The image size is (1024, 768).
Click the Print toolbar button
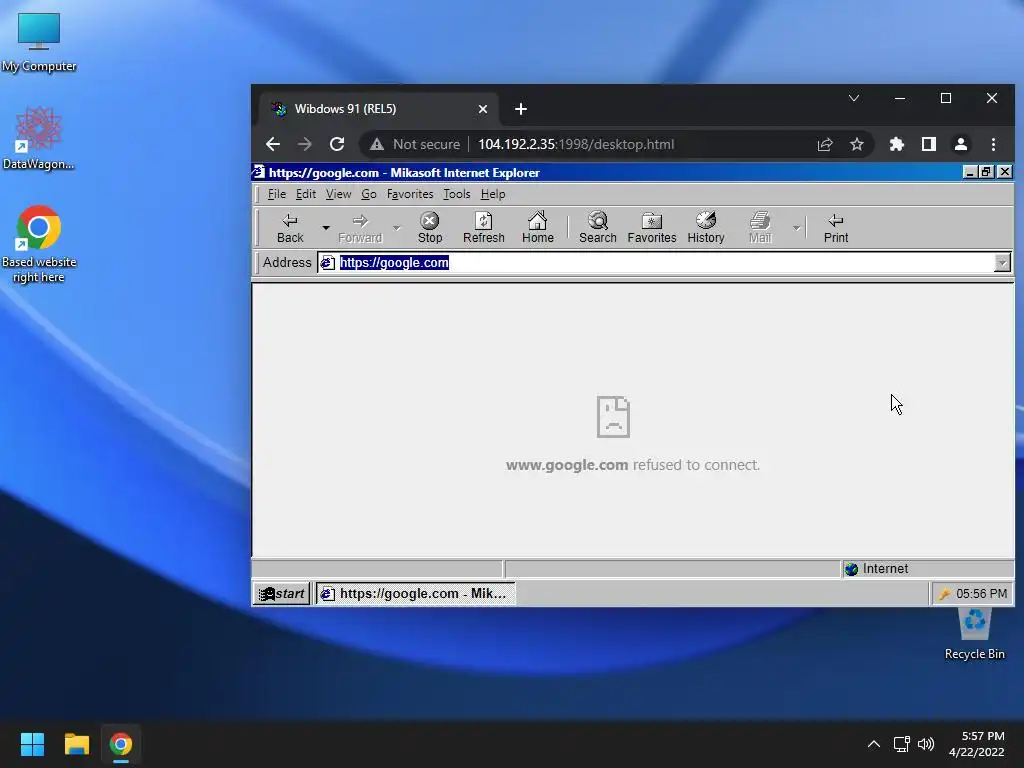tap(835, 228)
